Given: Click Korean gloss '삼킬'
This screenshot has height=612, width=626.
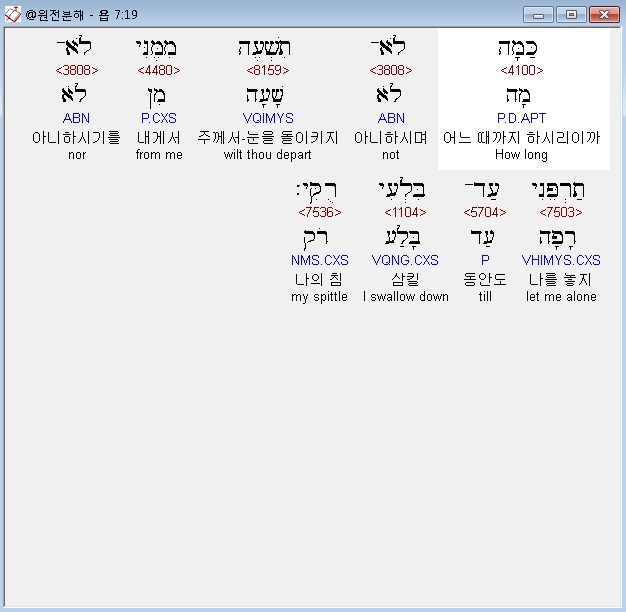Looking at the screenshot, I should point(405,279).
